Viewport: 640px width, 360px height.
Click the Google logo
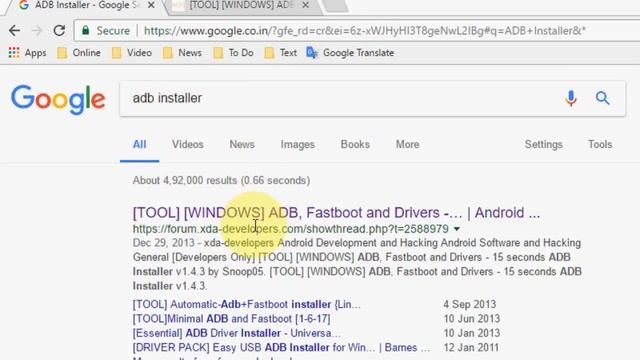(x=58, y=100)
